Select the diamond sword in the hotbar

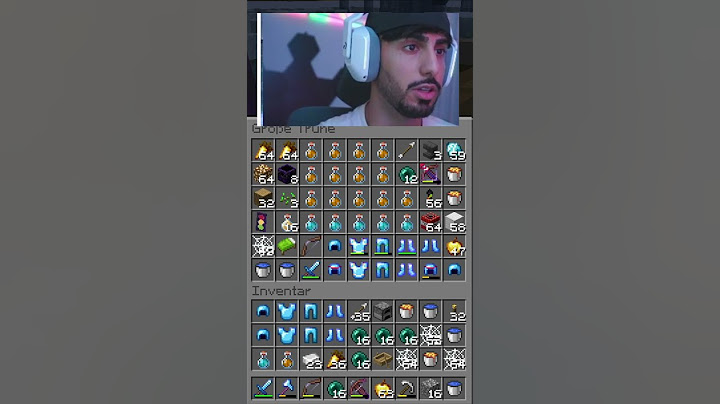point(263,388)
